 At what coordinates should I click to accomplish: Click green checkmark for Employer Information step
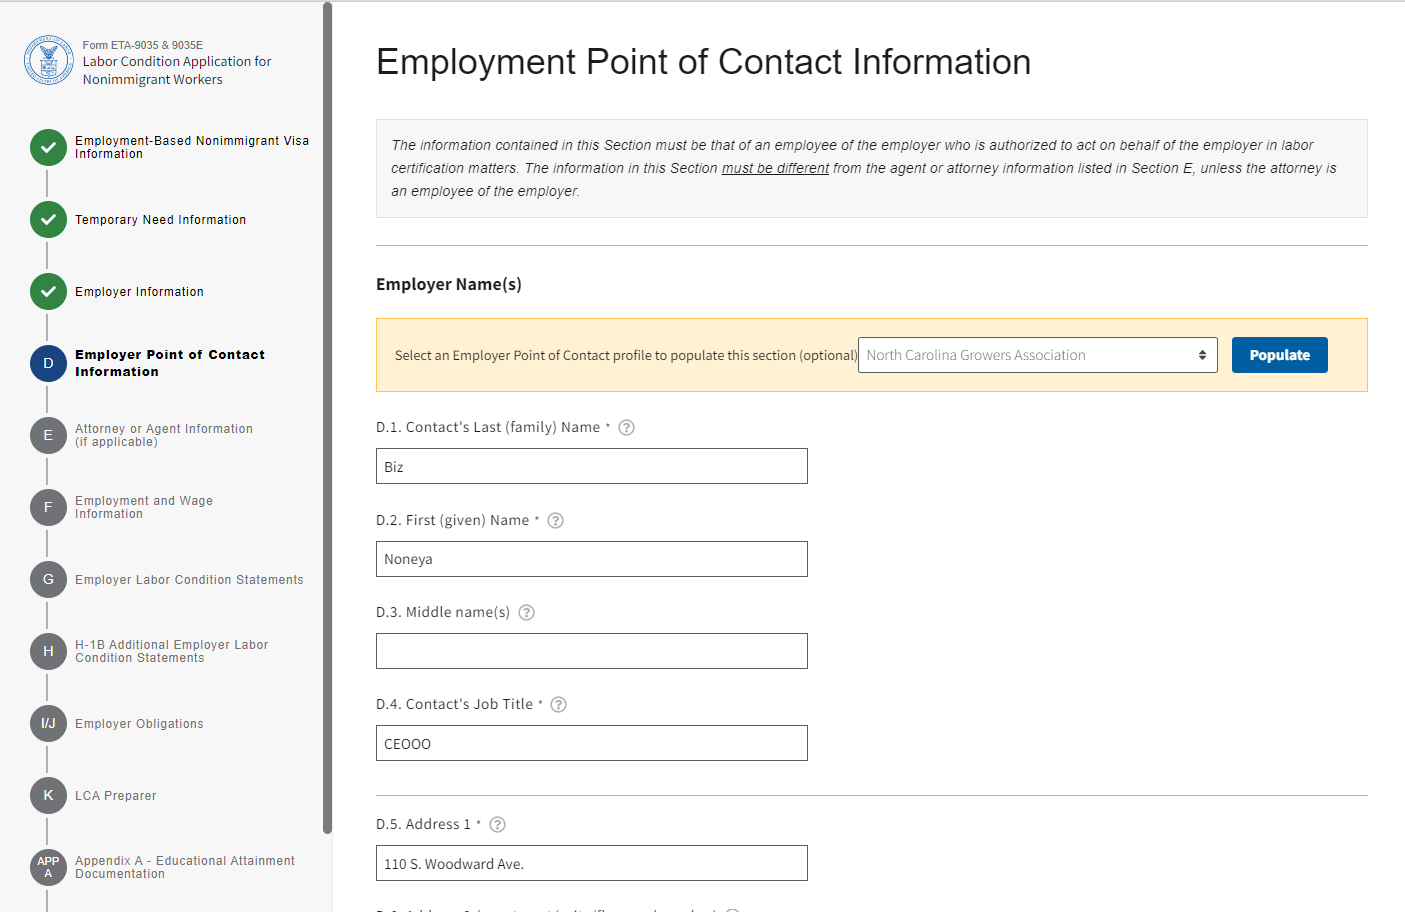[x=48, y=292]
